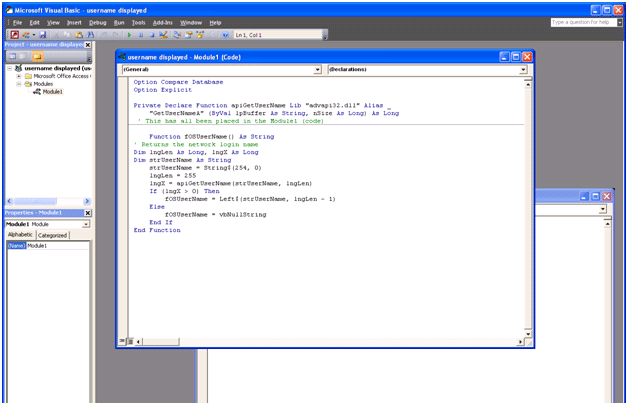Viewport: 628px width, 405px height.
Task: Expand the Microsoft Office Access tree node
Action: [18, 76]
